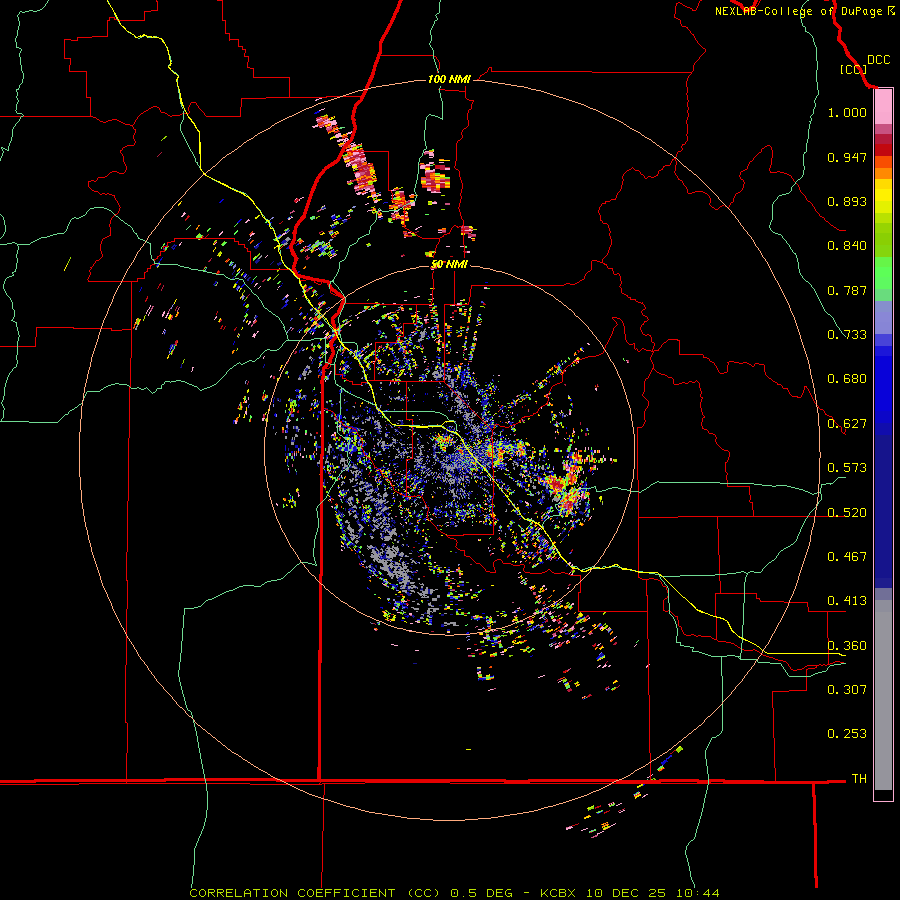Viewport: 900px width, 900px height.
Task: Click the [CC] label above the color scale
Action: coord(853,69)
